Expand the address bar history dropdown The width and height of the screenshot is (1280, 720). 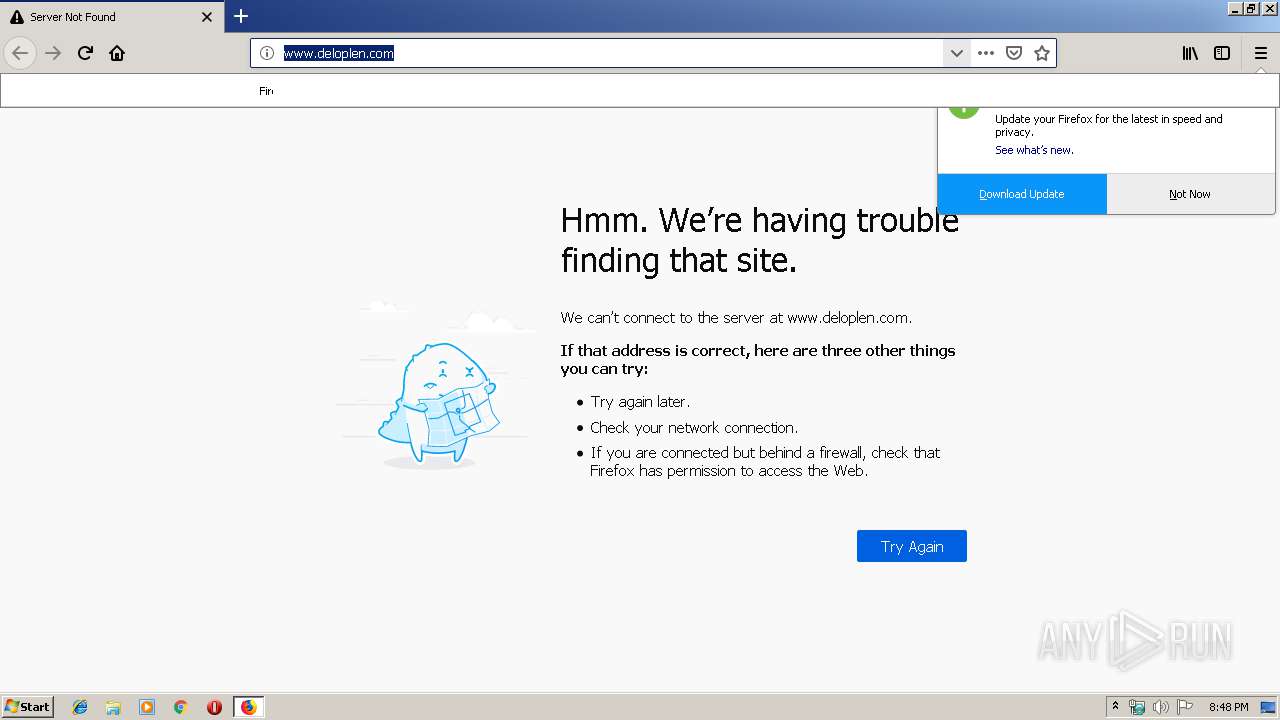coord(956,53)
